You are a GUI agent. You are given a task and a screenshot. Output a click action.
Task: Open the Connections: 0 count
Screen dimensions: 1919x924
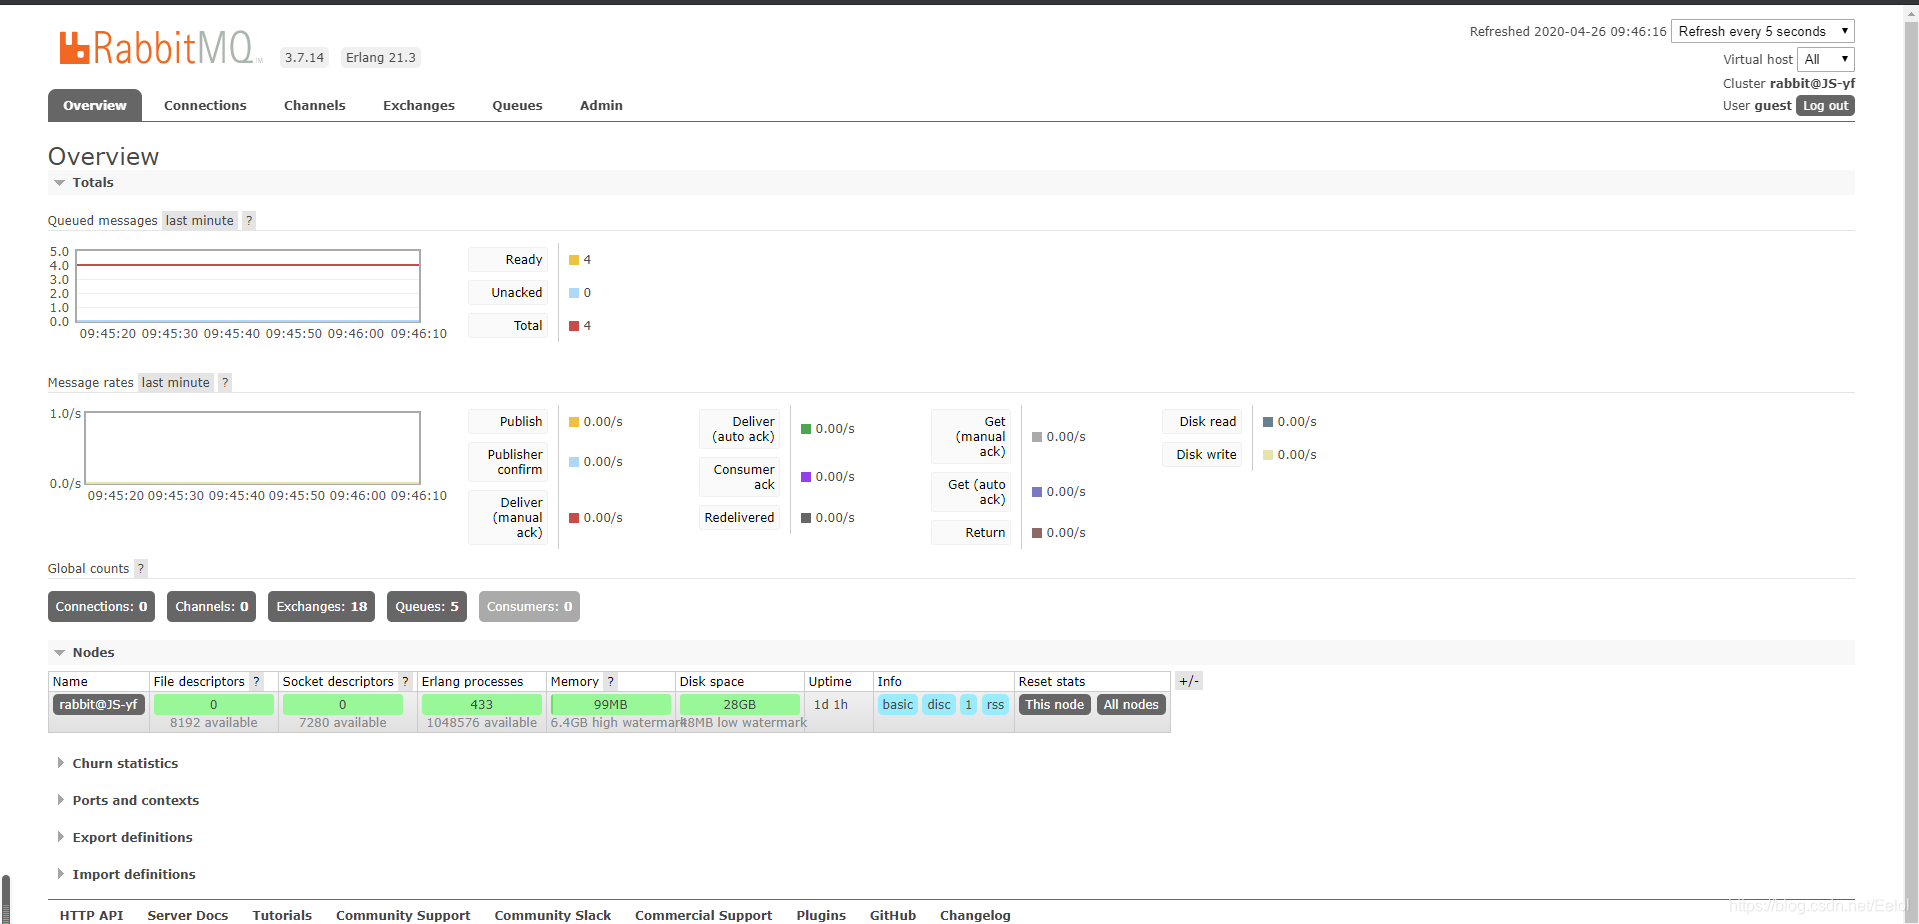pos(101,607)
